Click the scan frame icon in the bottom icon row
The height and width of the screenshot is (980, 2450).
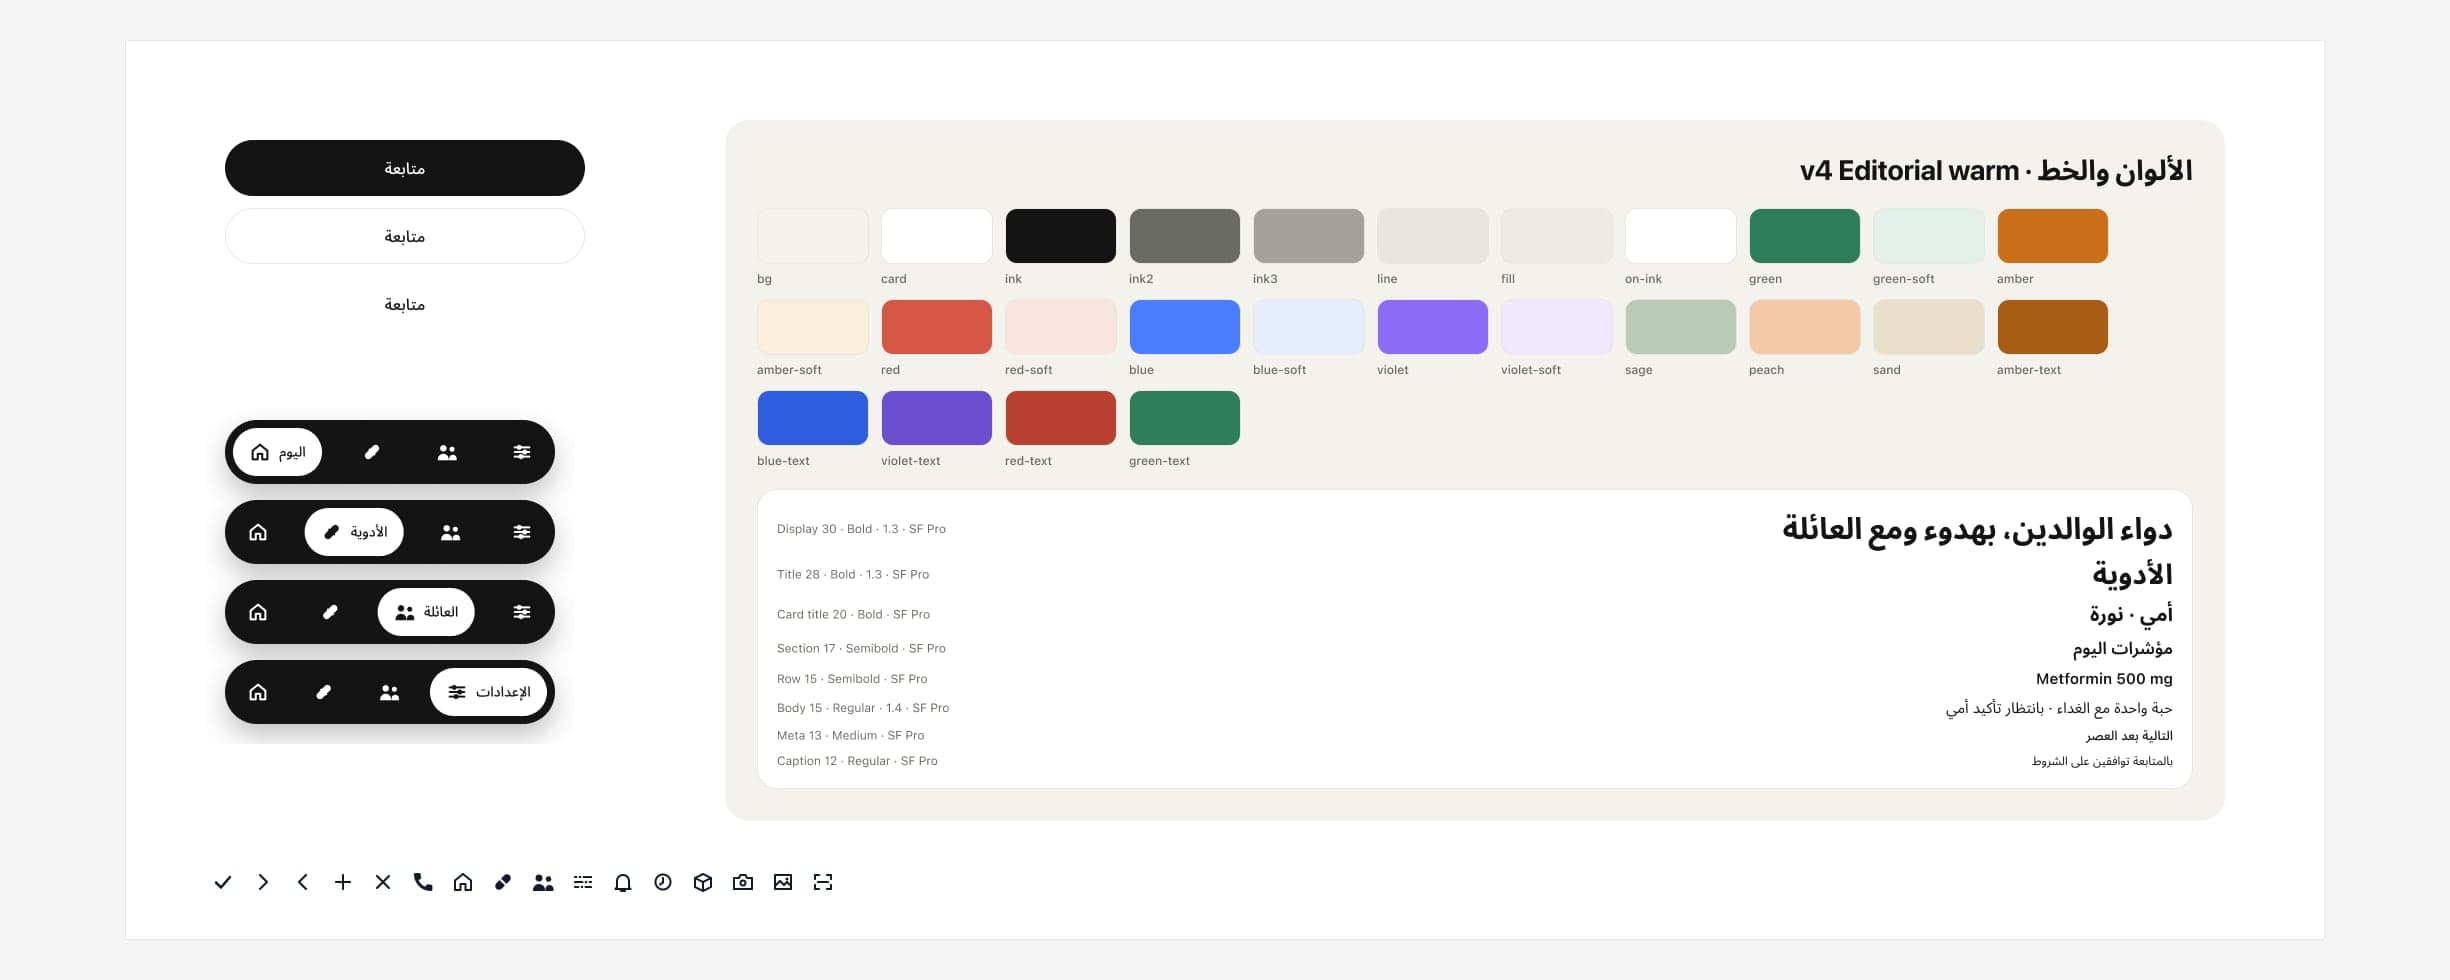coord(823,882)
